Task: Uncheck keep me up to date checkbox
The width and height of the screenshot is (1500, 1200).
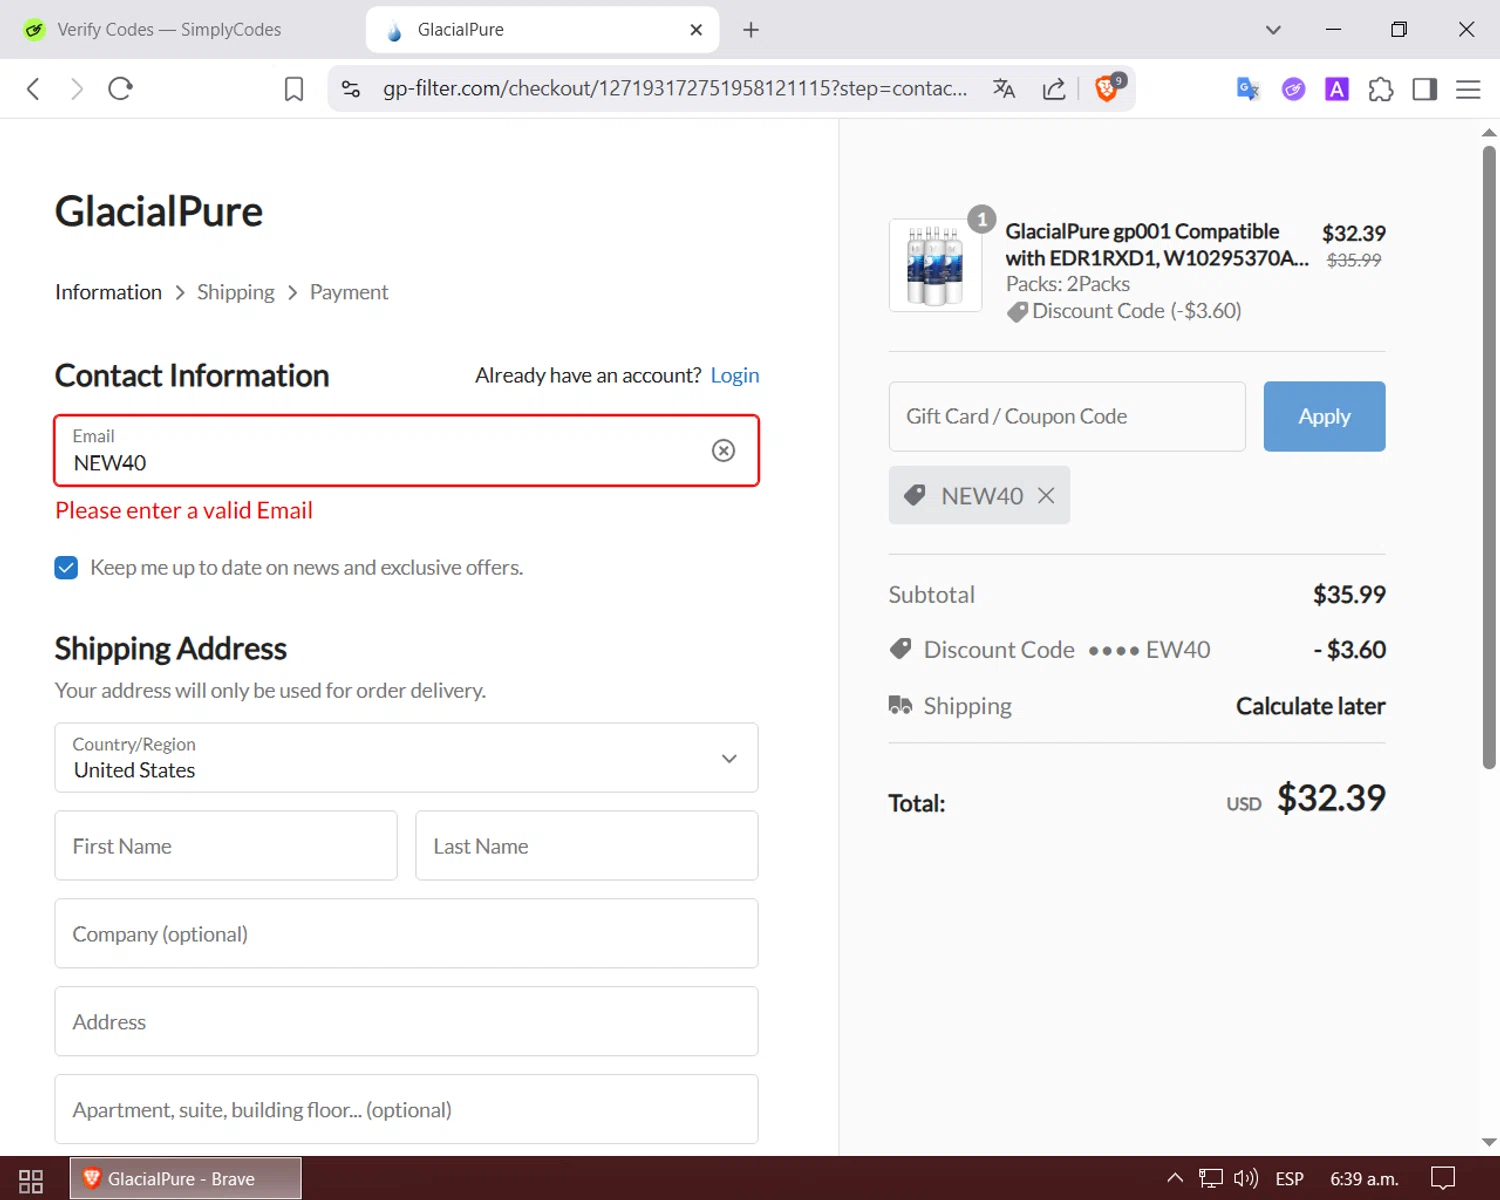Action: (66, 568)
